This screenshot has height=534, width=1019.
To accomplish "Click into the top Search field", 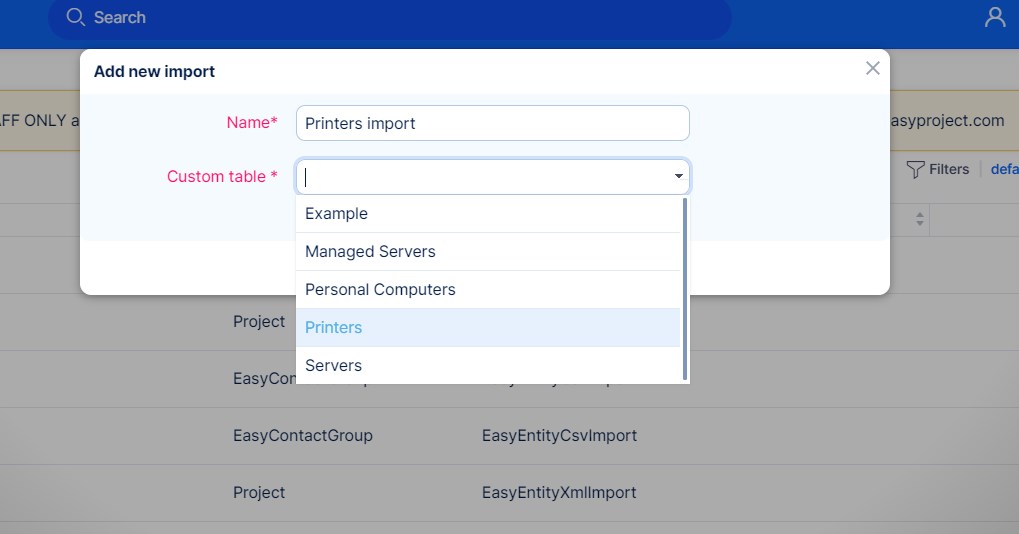I will click(x=400, y=18).
